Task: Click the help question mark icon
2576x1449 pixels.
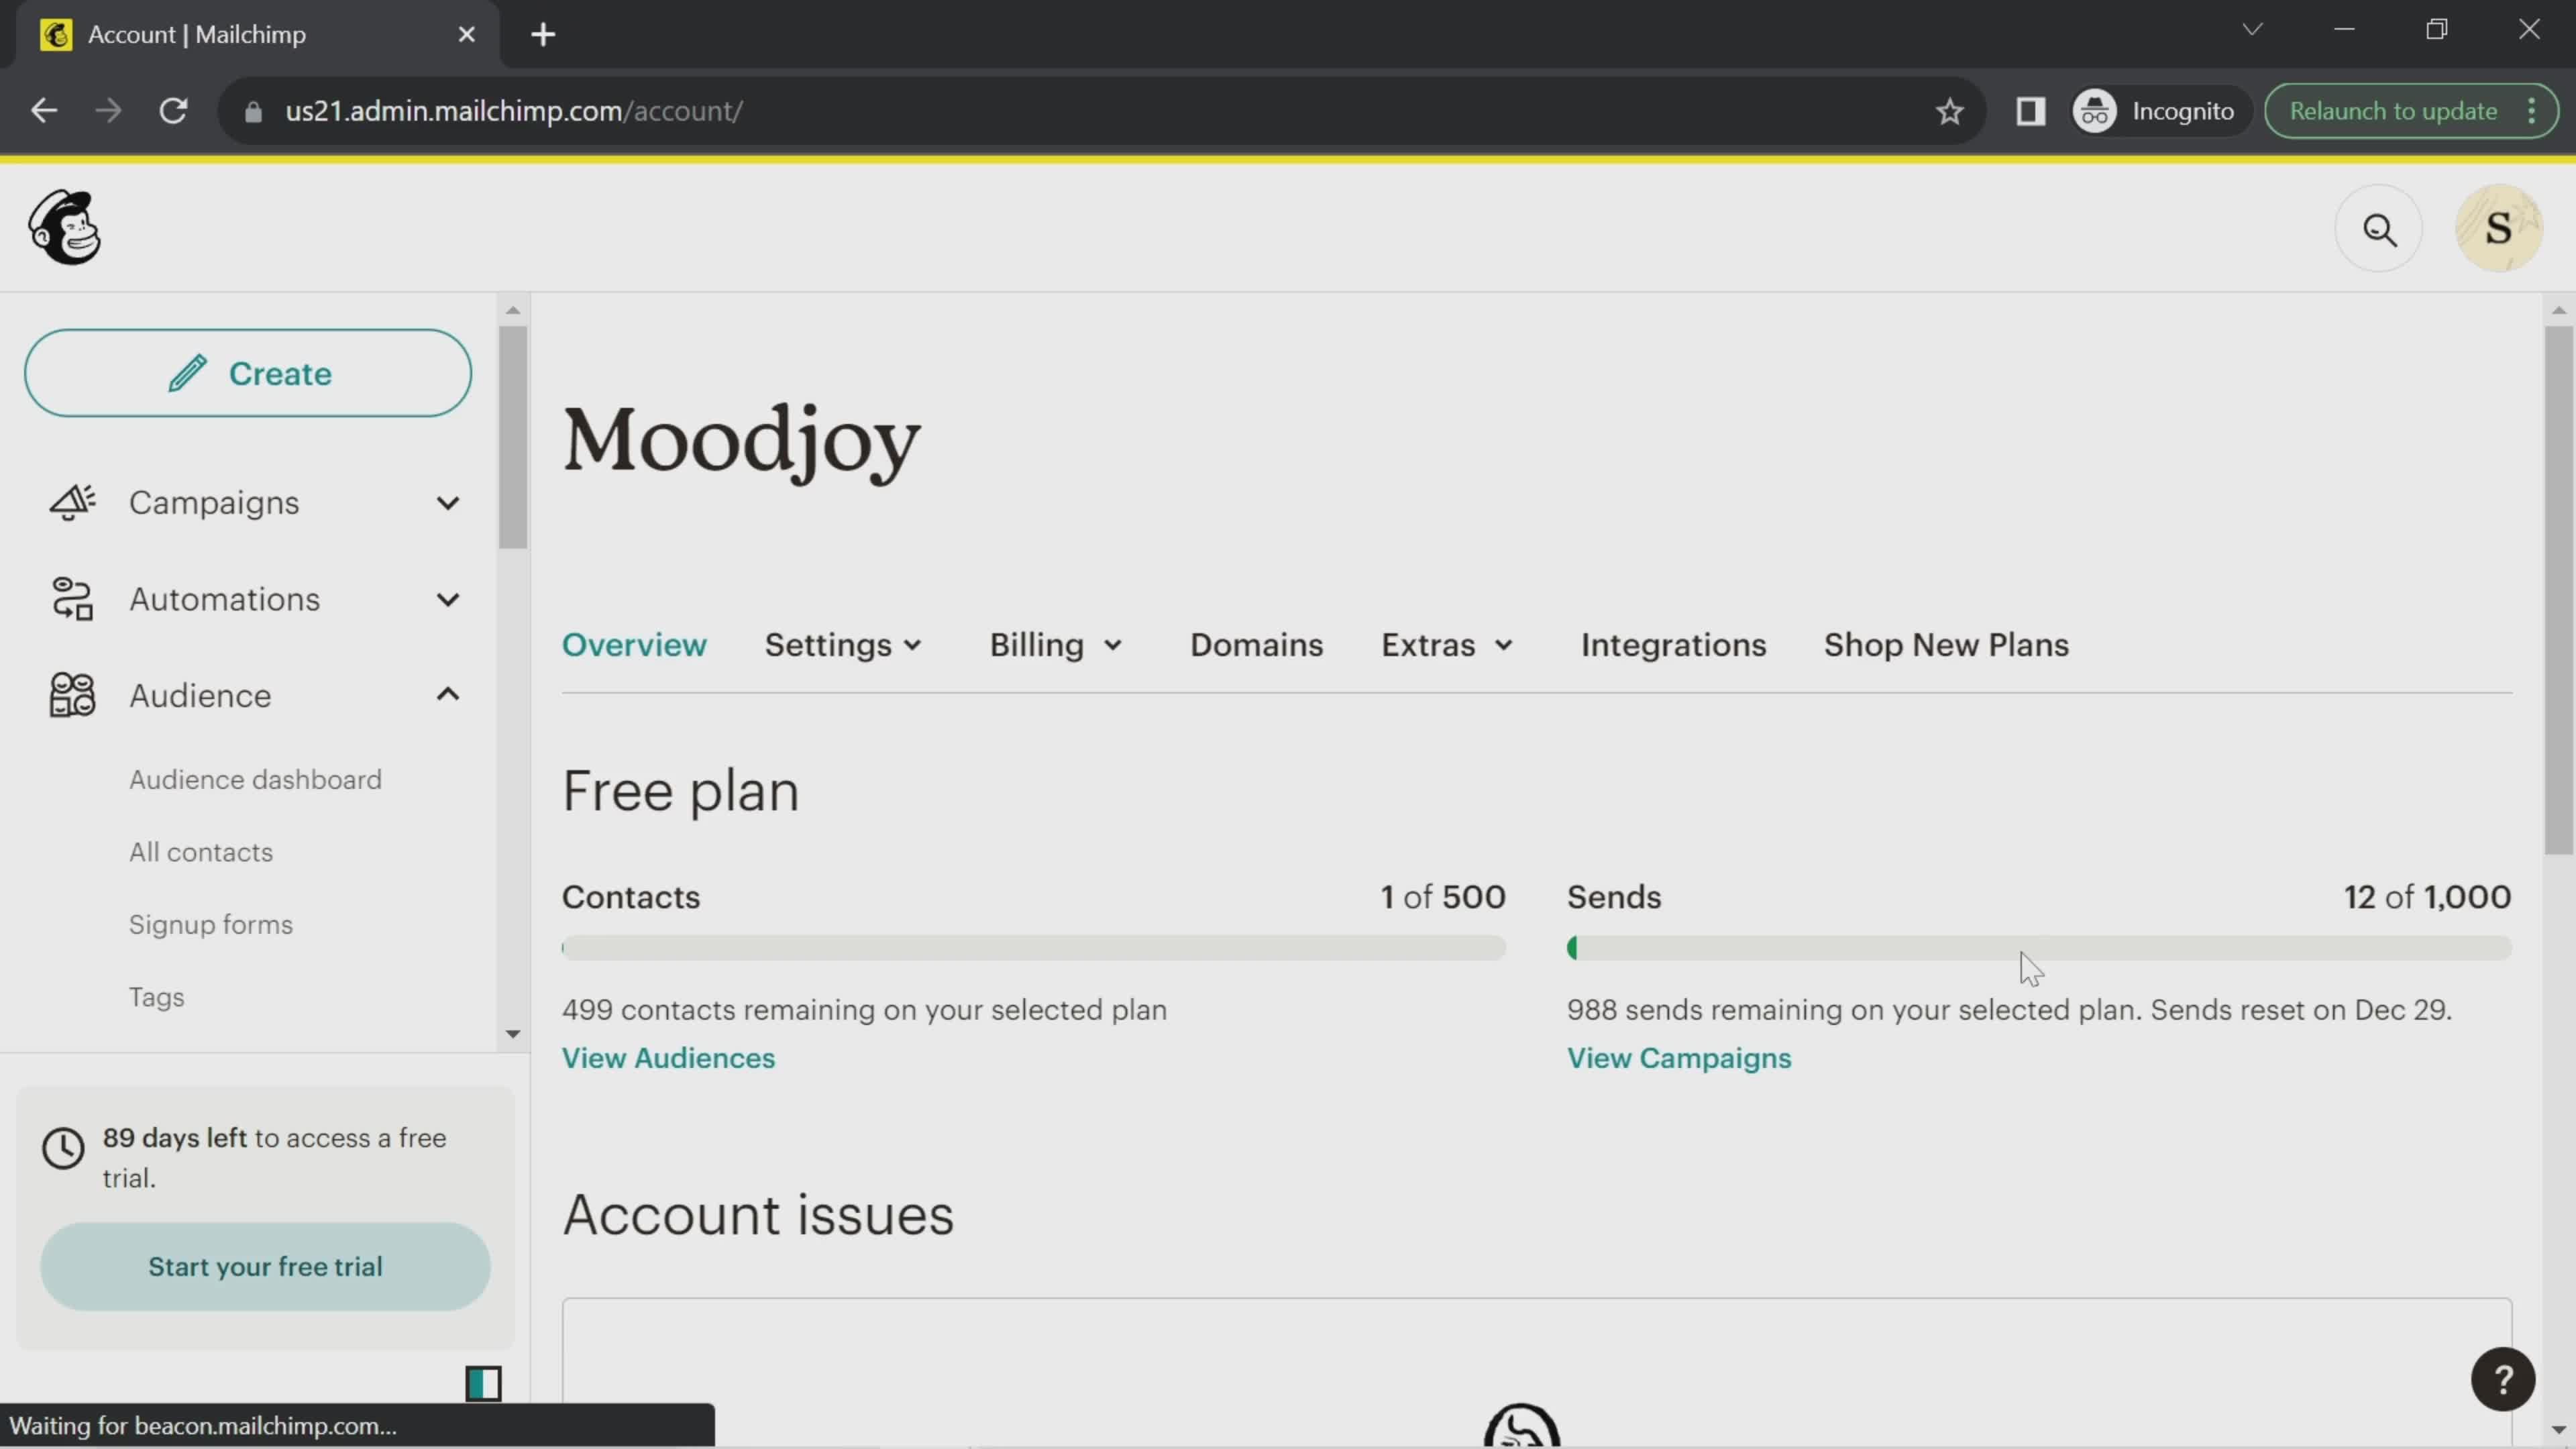Action: (x=2502, y=1379)
